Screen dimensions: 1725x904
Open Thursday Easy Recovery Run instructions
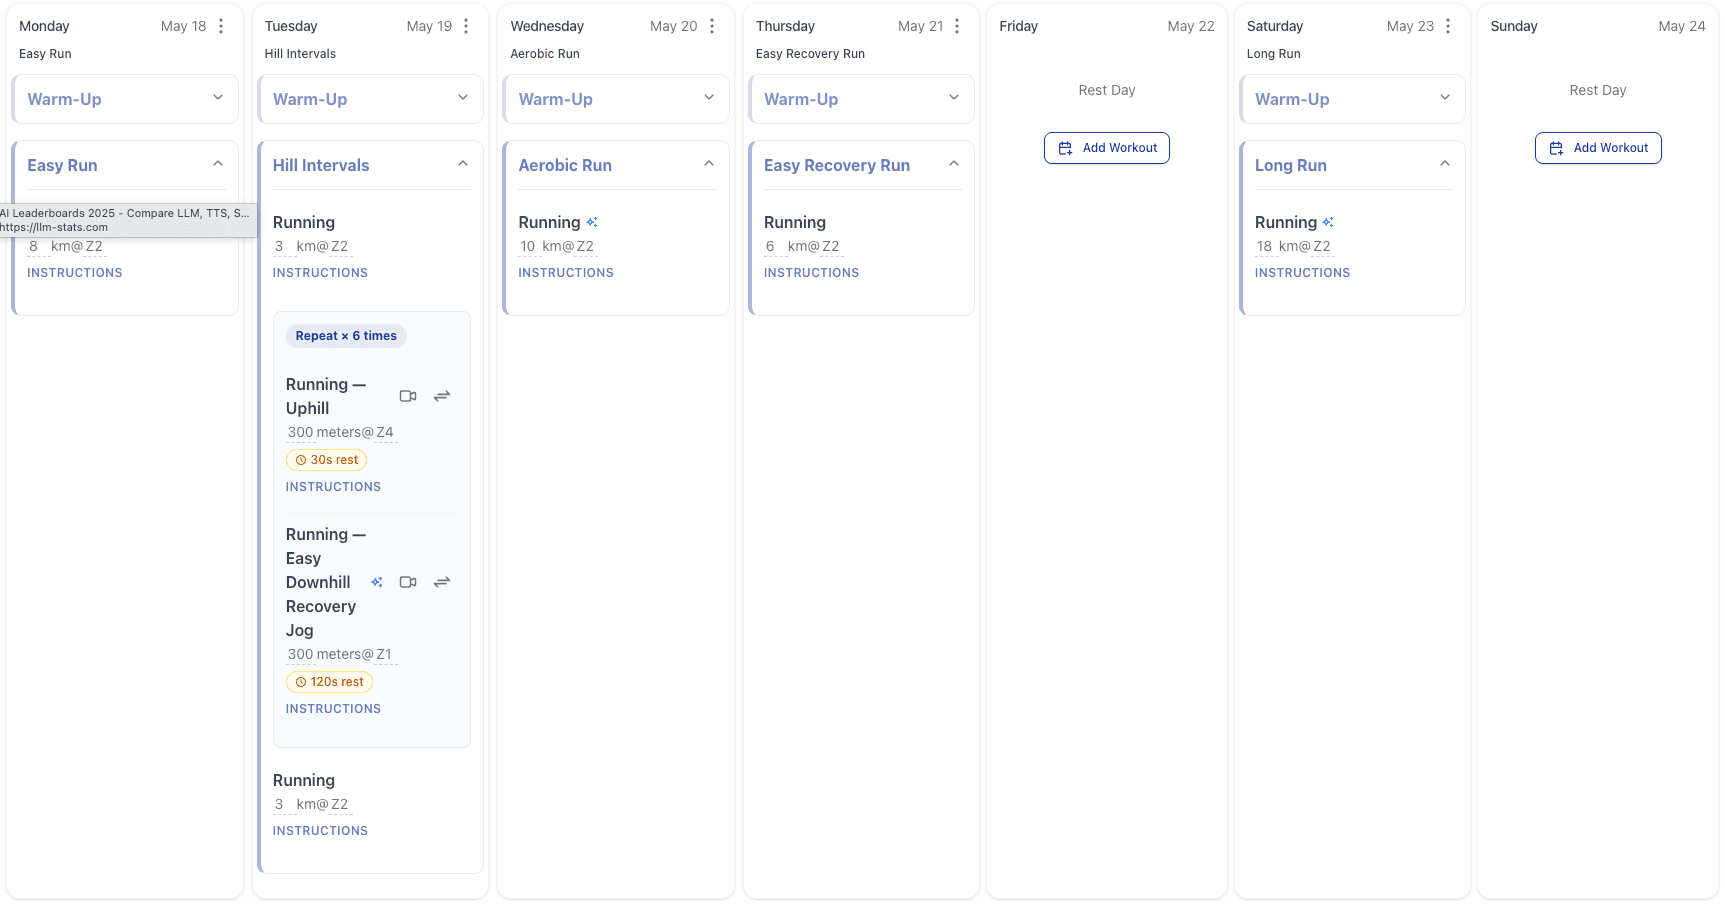point(811,273)
